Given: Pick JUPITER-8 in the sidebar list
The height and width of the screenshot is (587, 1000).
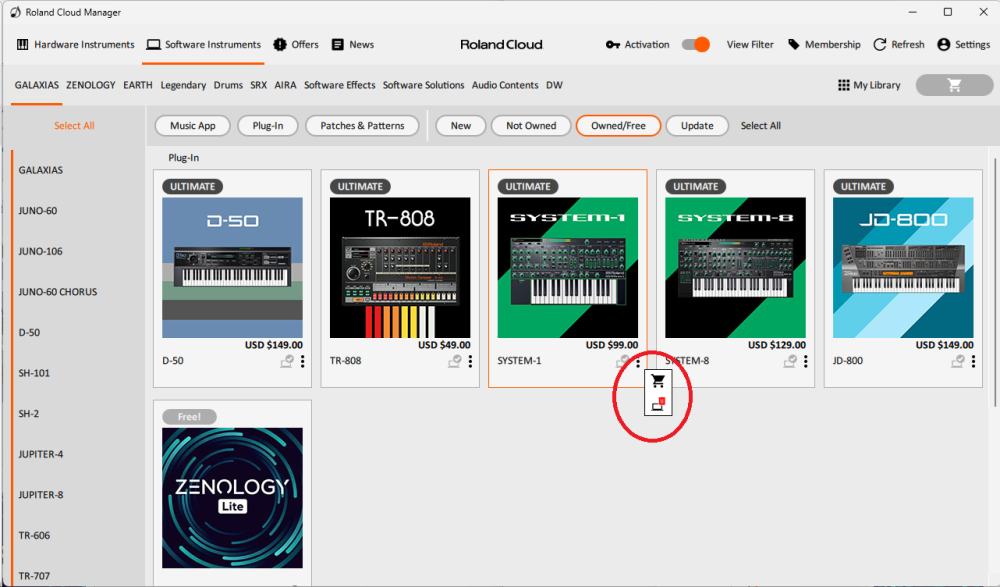Looking at the screenshot, I should pos(41,494).
